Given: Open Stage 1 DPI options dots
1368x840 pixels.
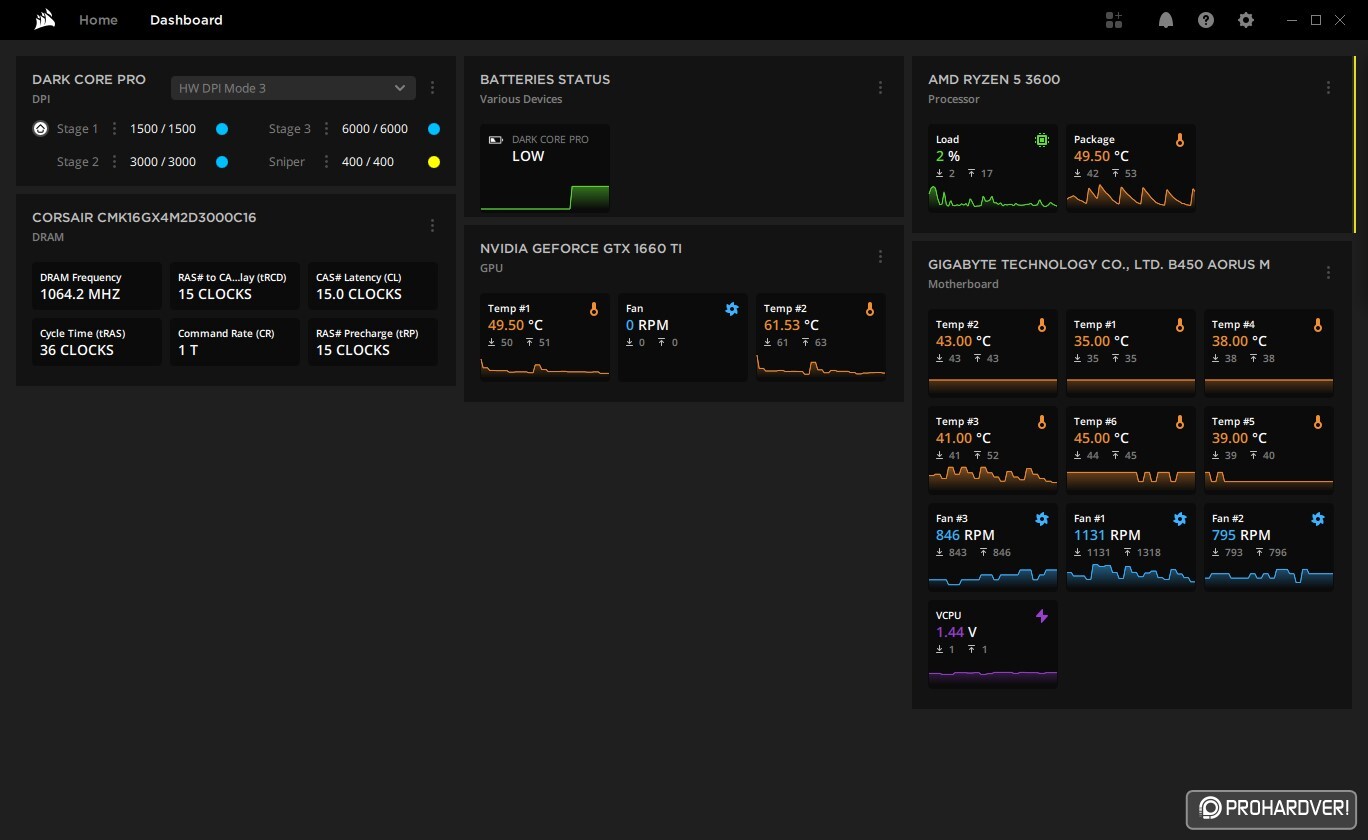Looking at the screenshot, I should point(114,129).
